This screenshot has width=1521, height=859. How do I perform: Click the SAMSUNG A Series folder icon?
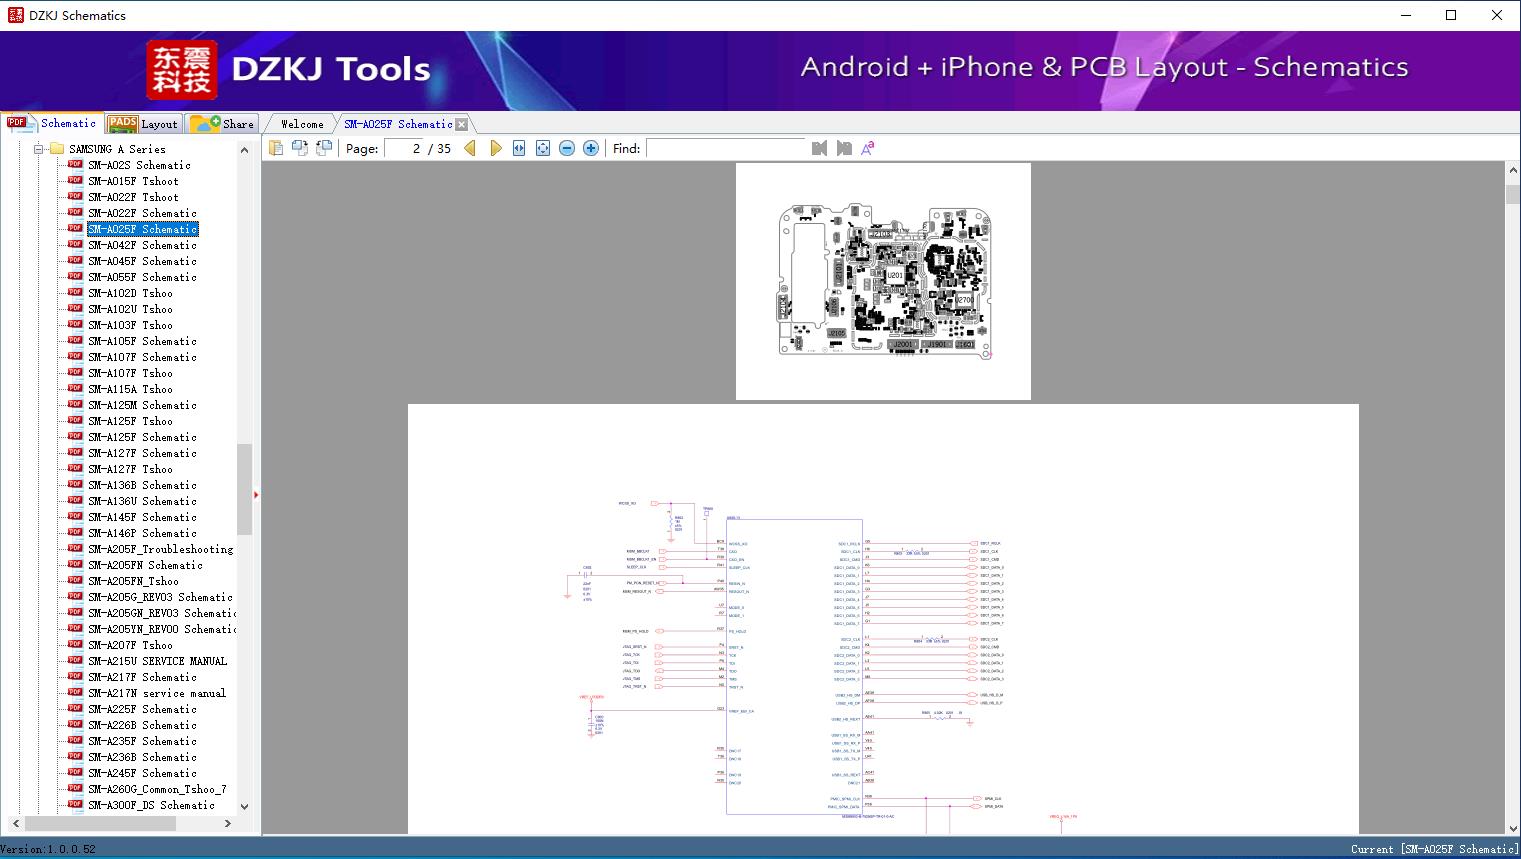57,149
